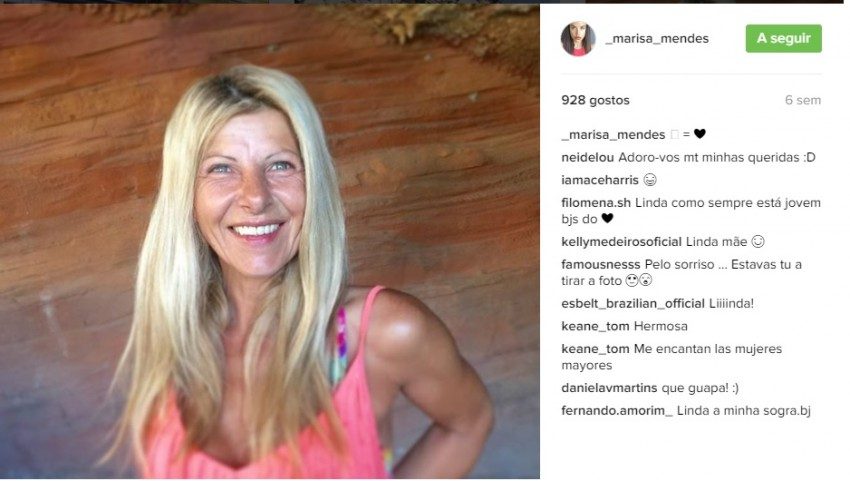
Task: Open keane_tom profile from Hermosa comment
Action: 595,326
